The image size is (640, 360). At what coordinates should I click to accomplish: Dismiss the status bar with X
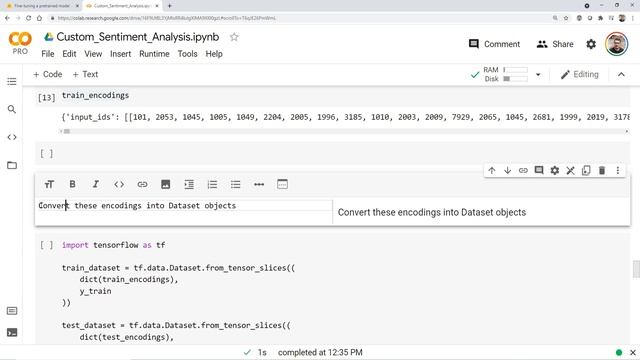point(633,353)
